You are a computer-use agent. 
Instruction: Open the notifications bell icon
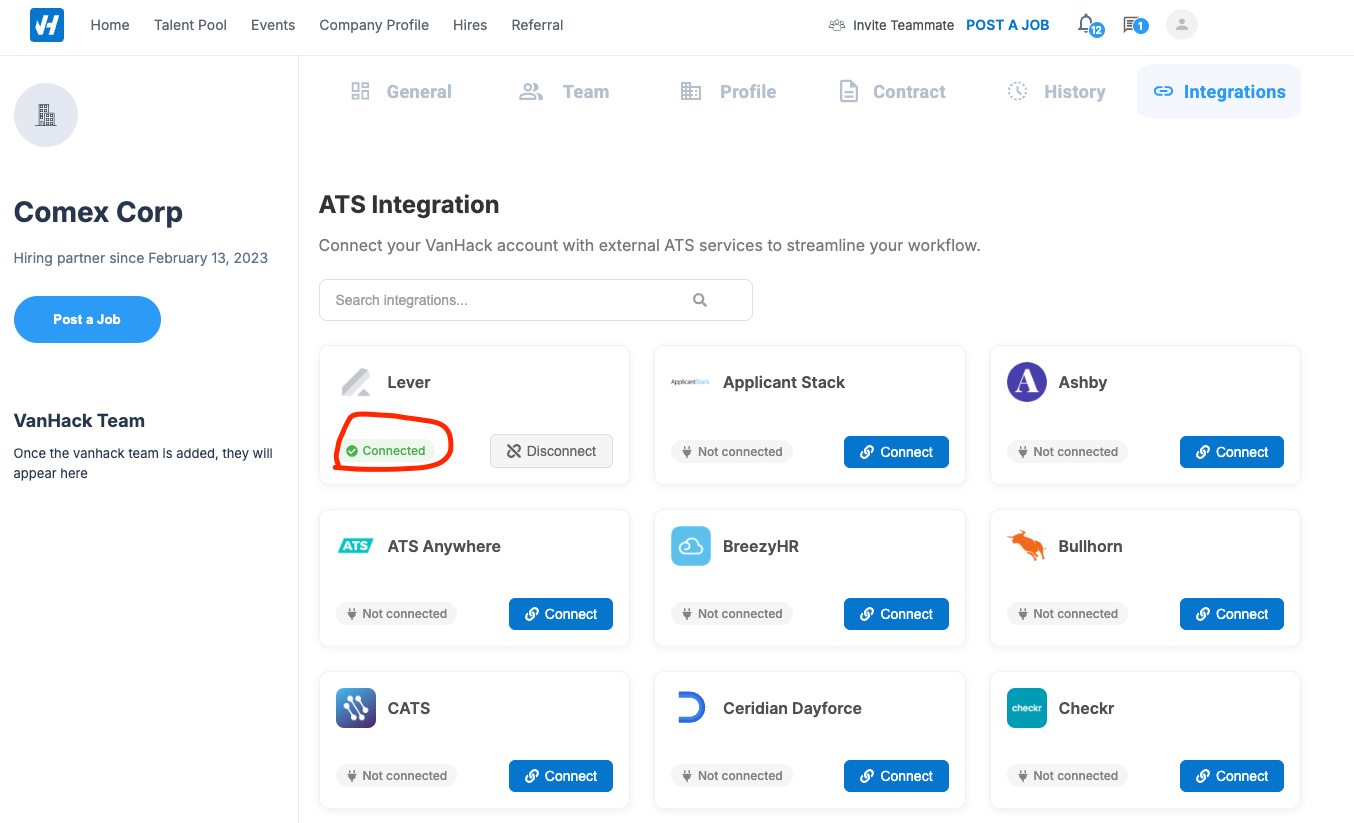click(1087, 24)
